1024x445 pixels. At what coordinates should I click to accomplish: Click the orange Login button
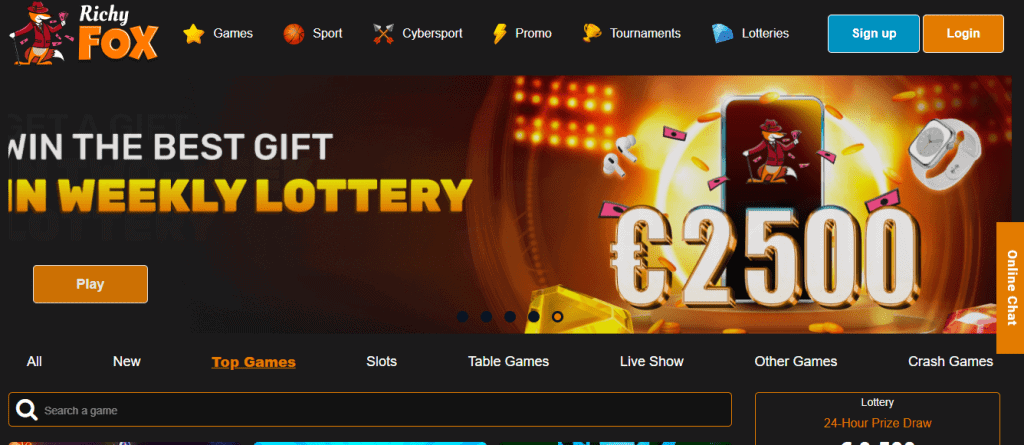(963, 33)
